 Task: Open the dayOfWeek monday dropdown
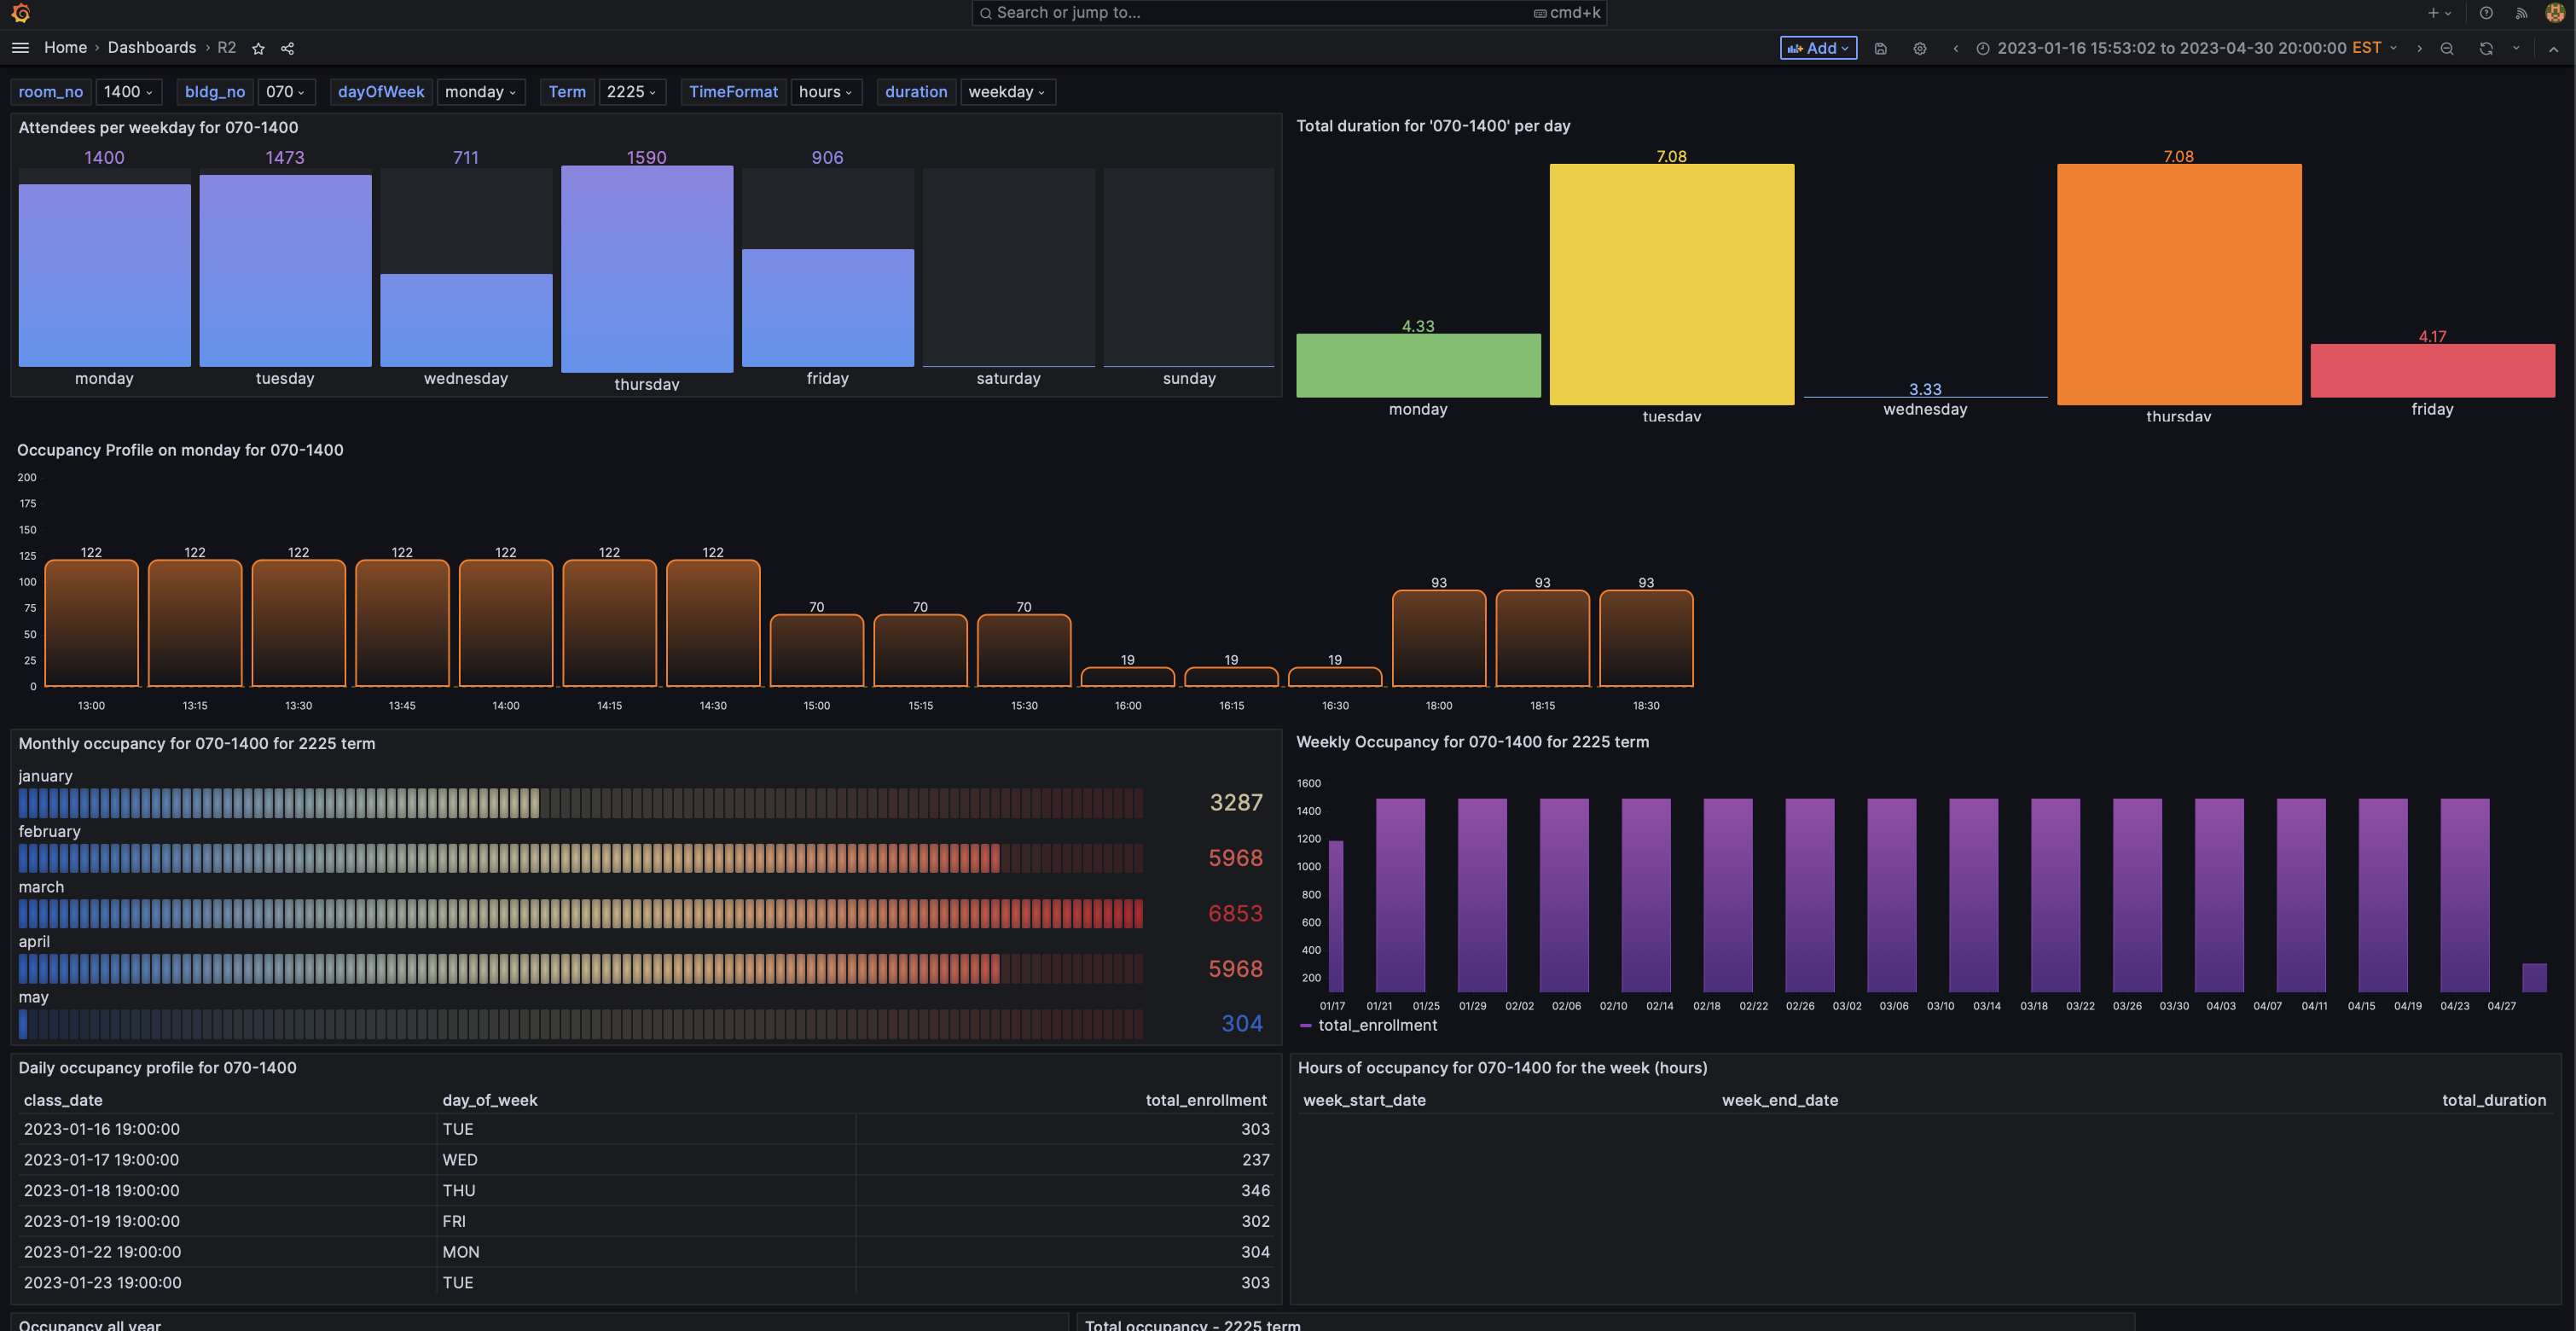coord(480,92)
